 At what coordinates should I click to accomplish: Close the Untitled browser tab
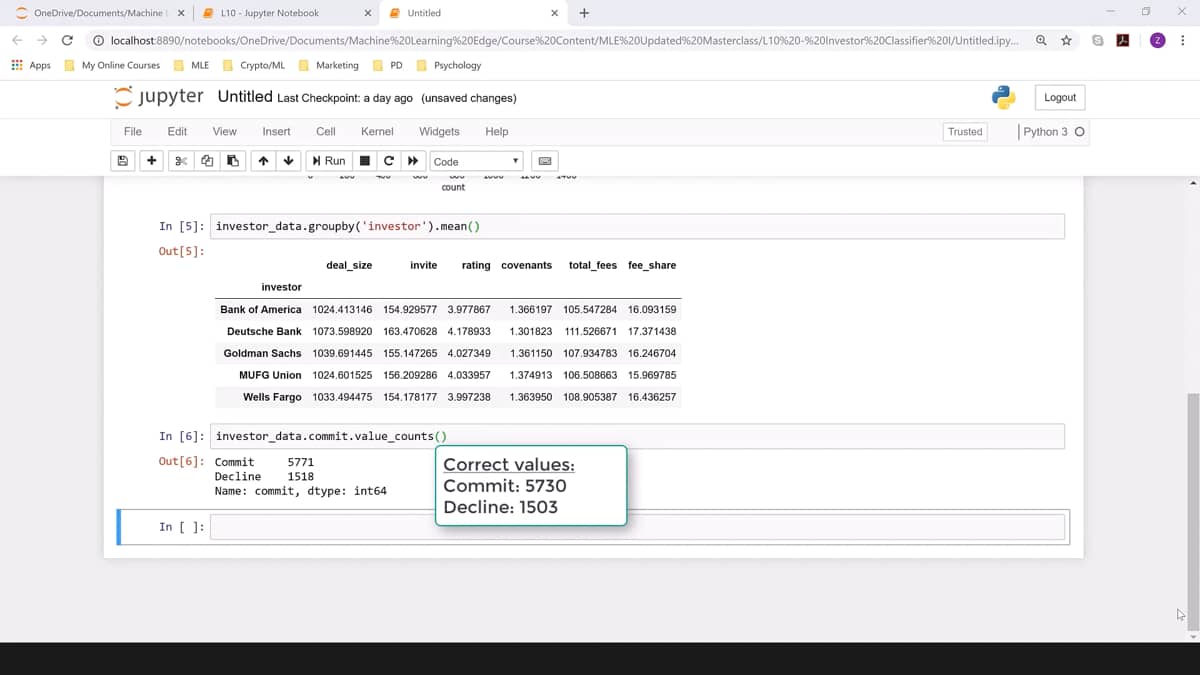[x=555, y=13]
